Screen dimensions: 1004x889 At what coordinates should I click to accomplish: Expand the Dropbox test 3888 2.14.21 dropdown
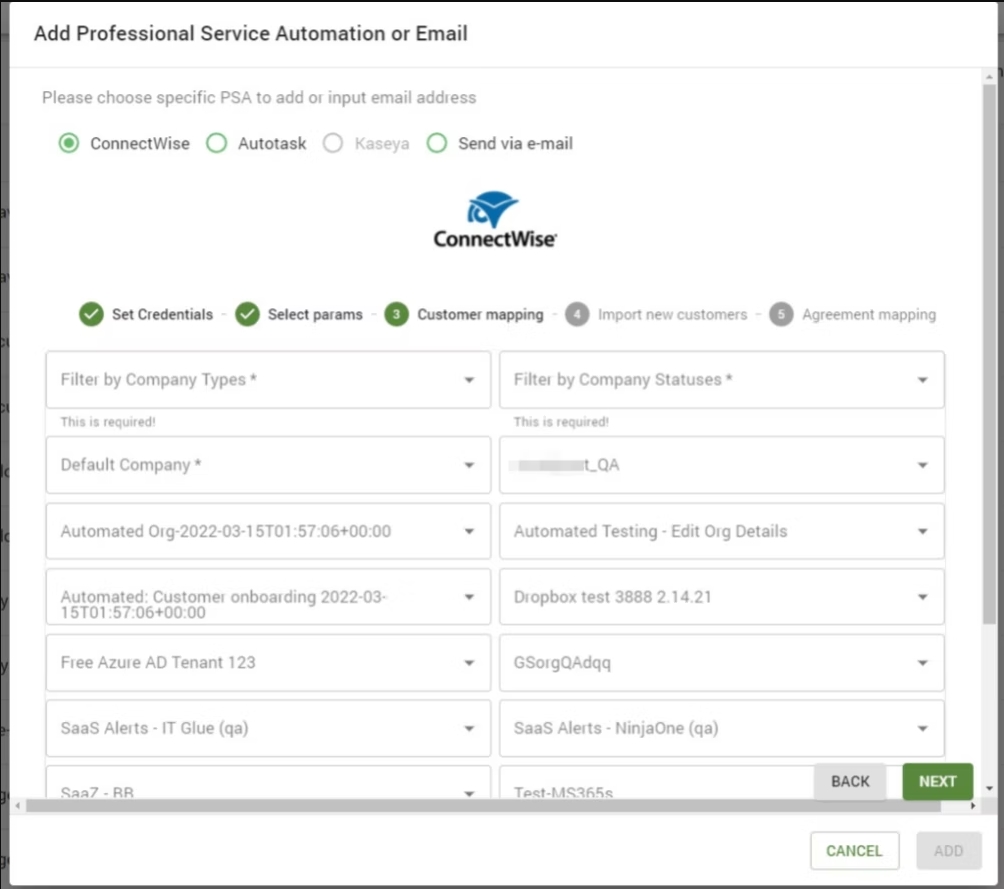point(722,597)
